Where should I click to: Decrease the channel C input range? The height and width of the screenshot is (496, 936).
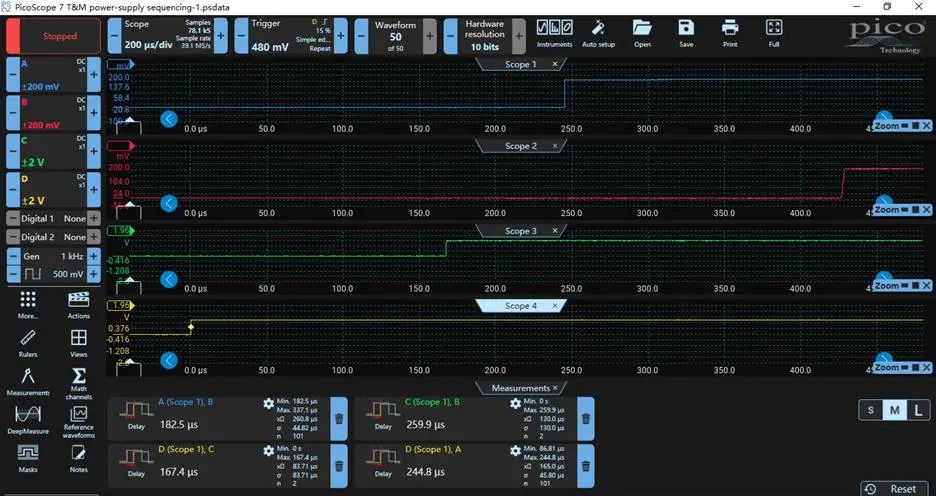point(13,152)
